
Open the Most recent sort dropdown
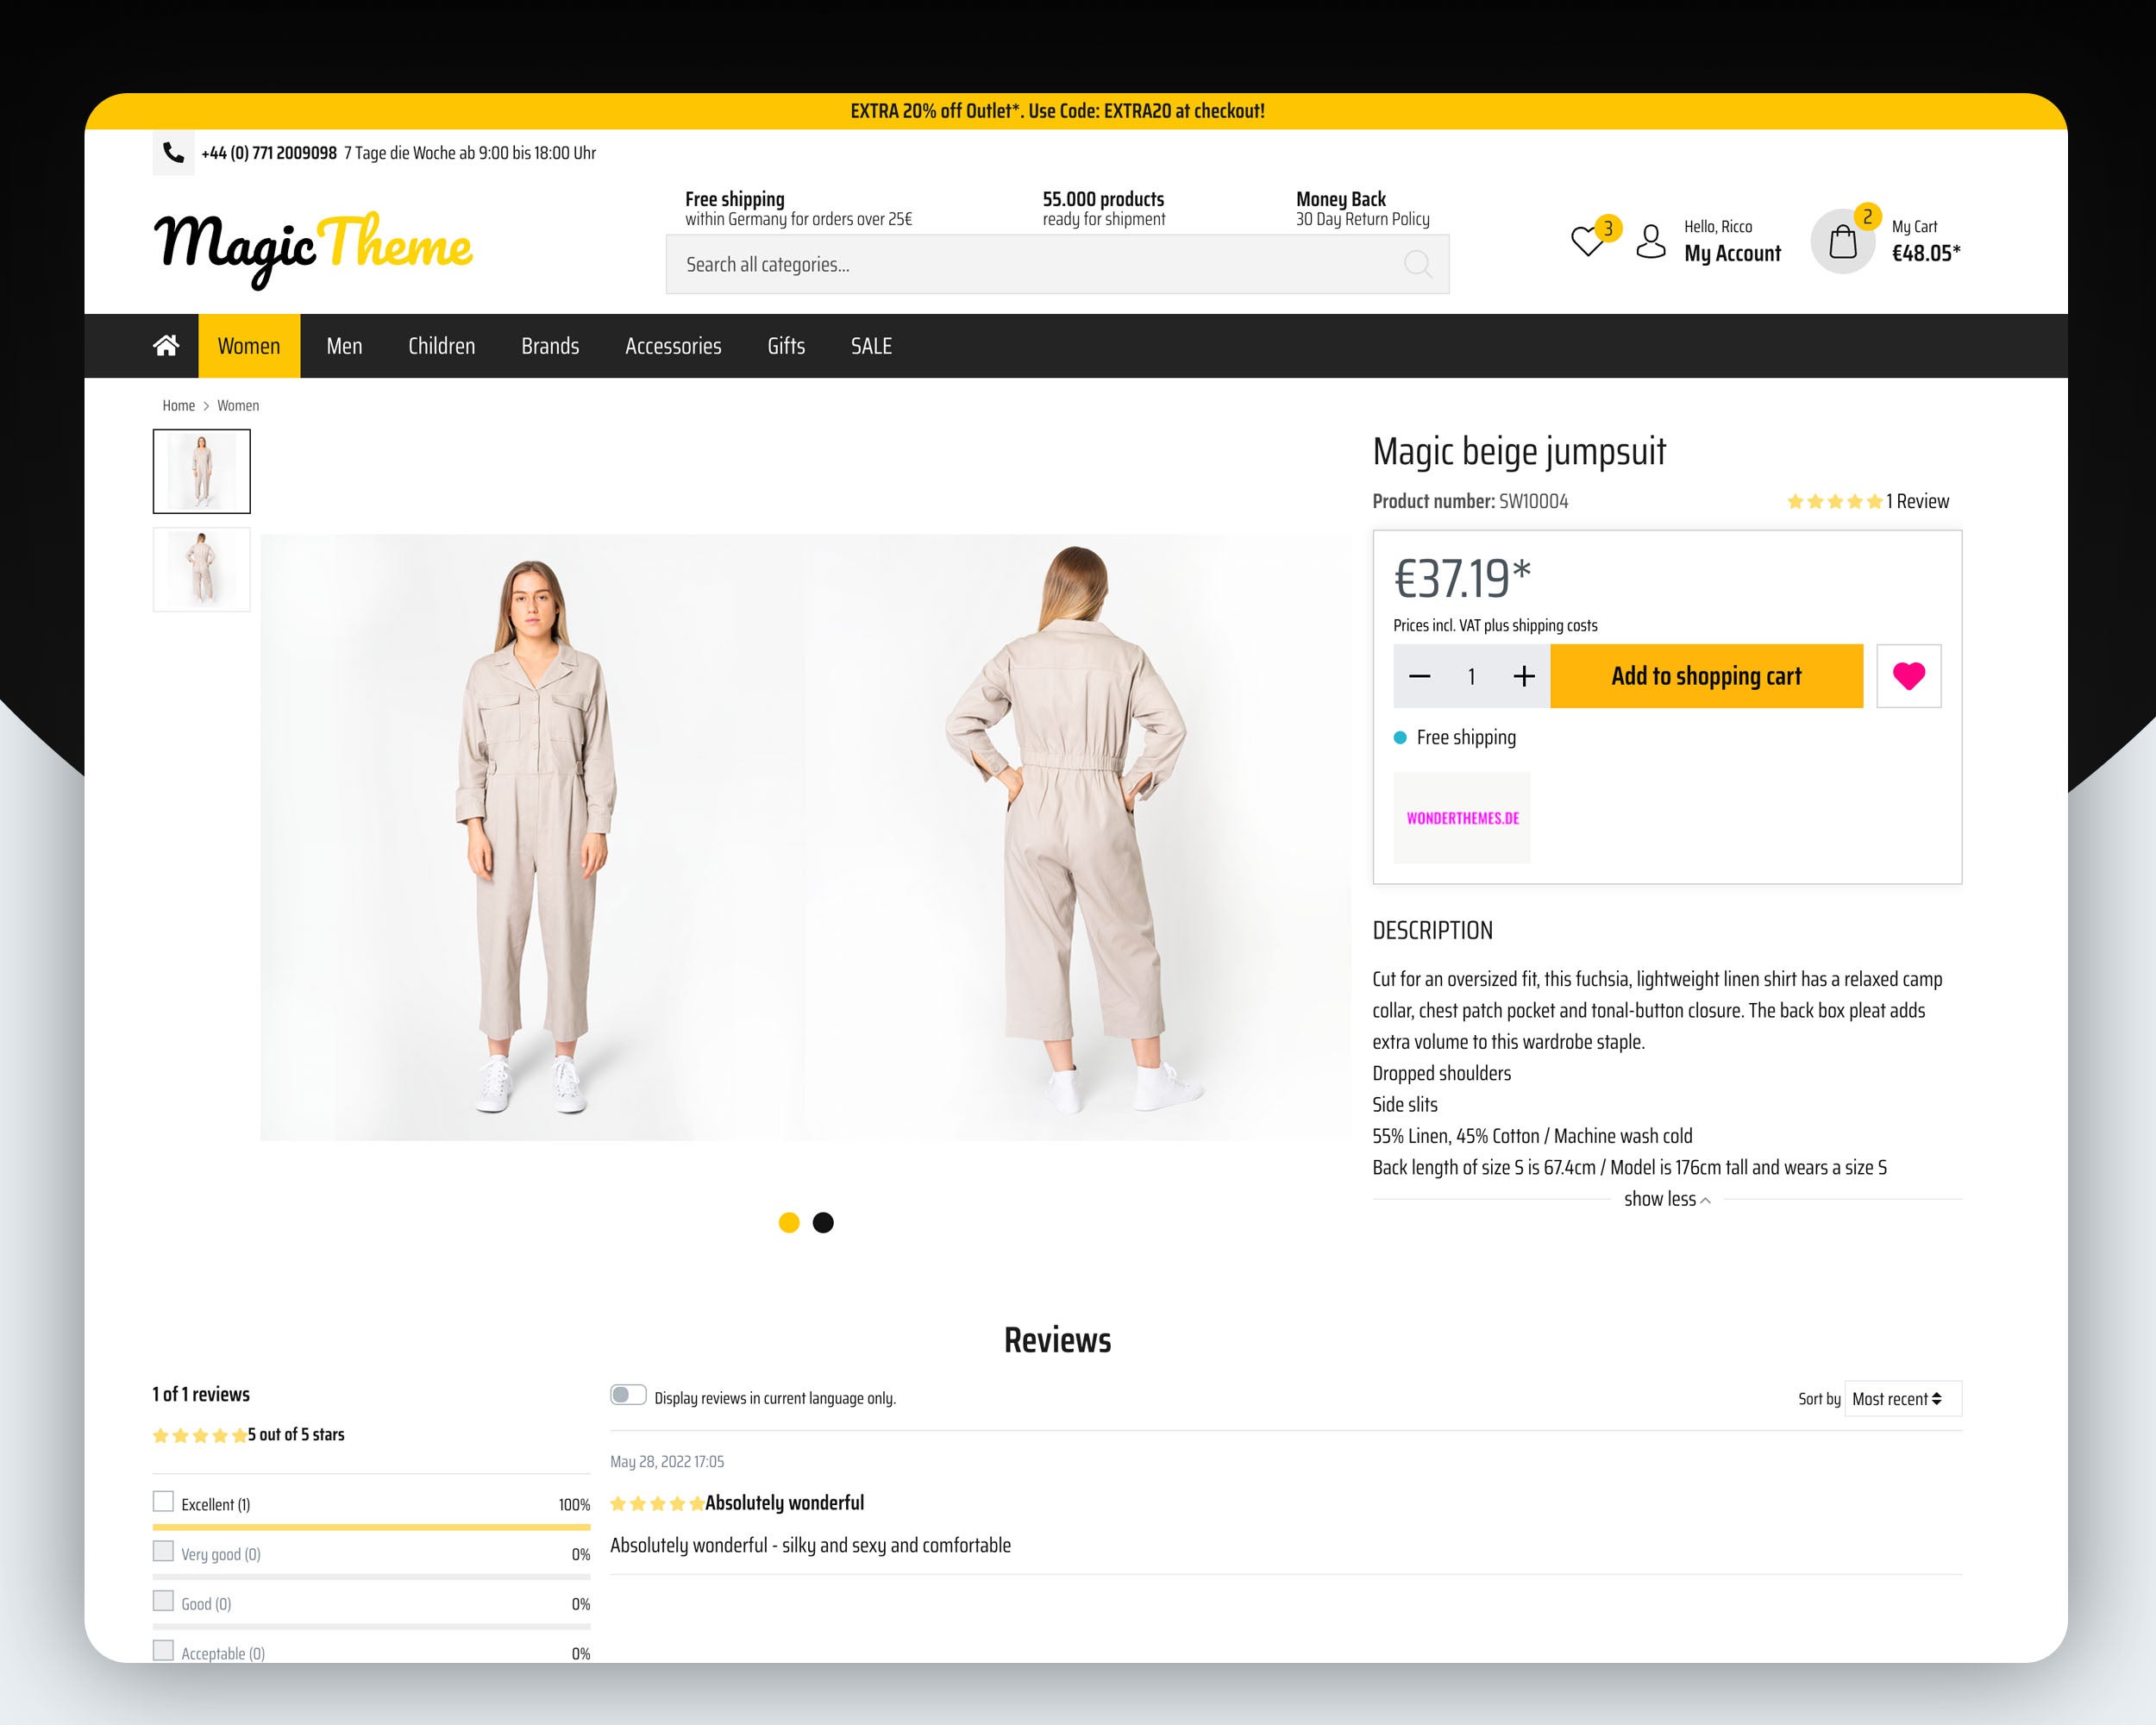(1903, 1399)
